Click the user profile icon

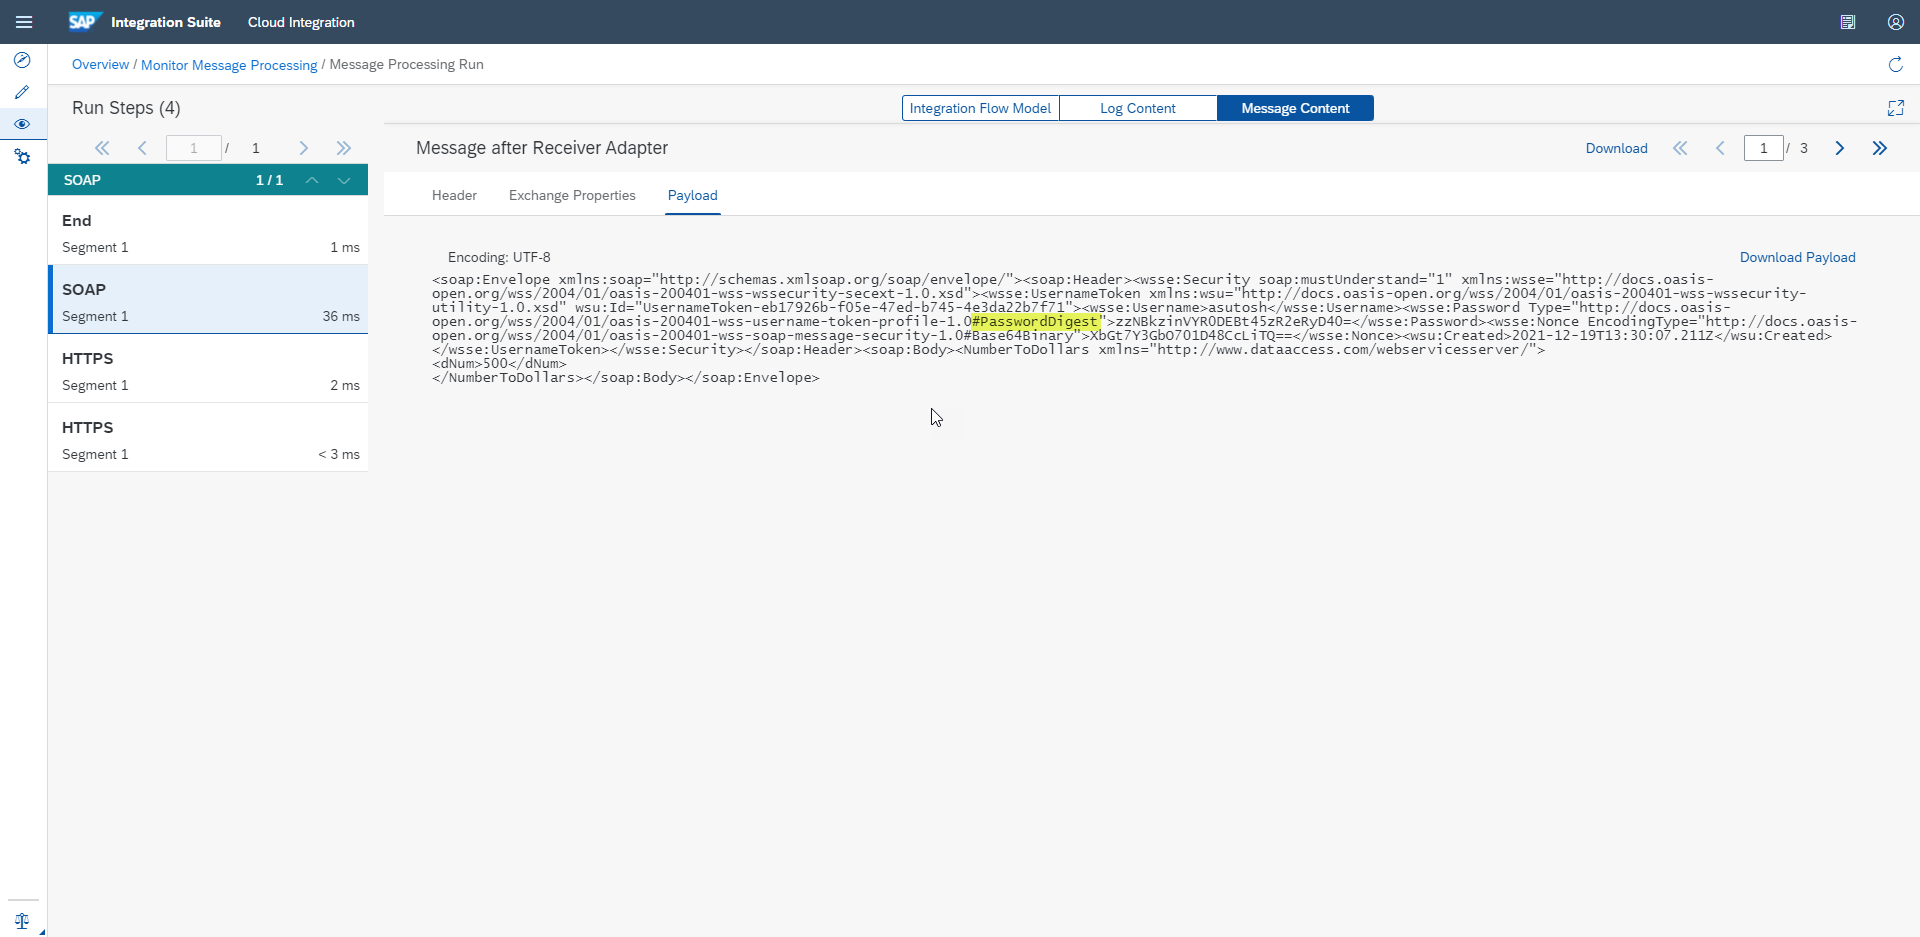point(1895,22)
